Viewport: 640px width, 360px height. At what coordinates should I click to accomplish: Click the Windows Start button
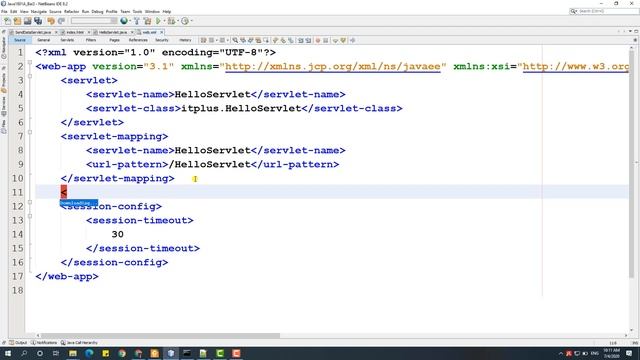[8, 353]
